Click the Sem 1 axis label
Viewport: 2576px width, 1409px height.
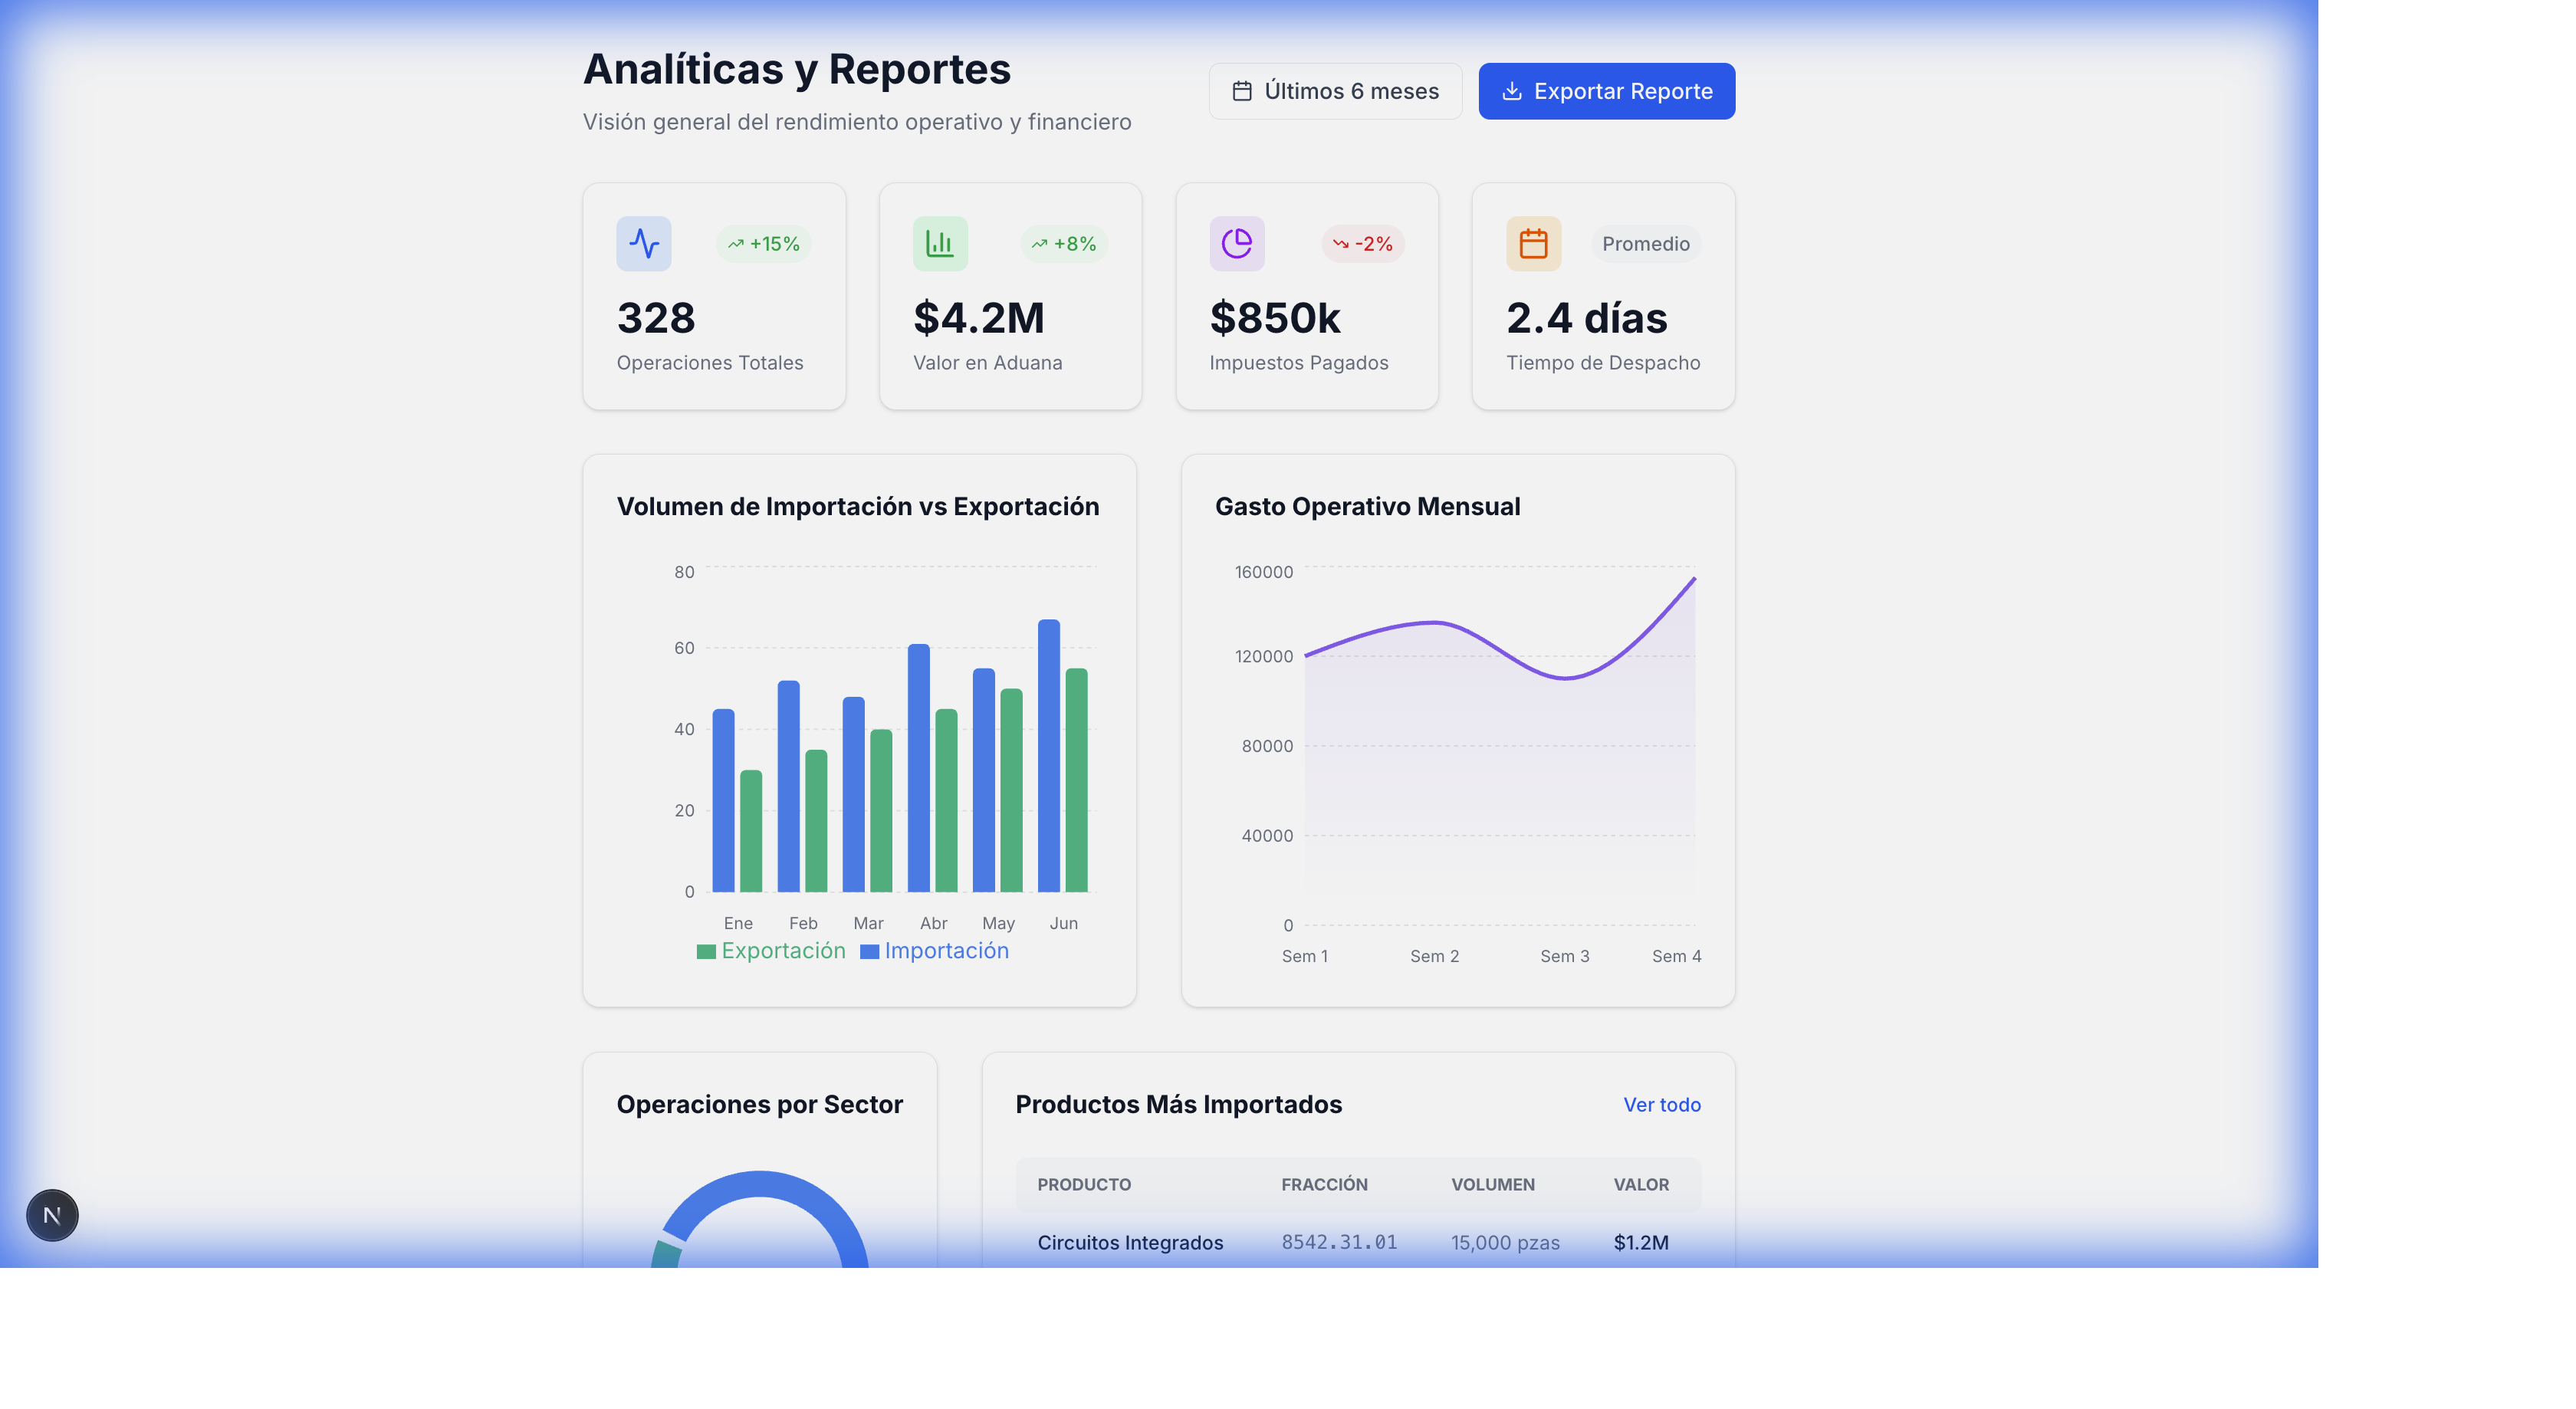[x=1304, y=956]
